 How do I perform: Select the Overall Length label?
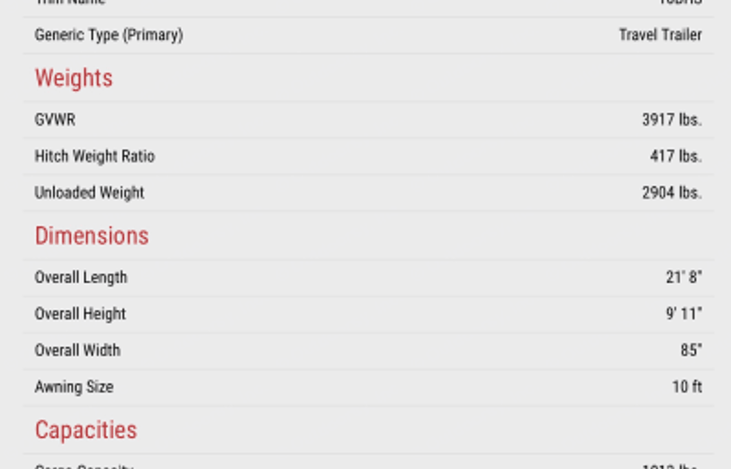(x=81, y=277)
